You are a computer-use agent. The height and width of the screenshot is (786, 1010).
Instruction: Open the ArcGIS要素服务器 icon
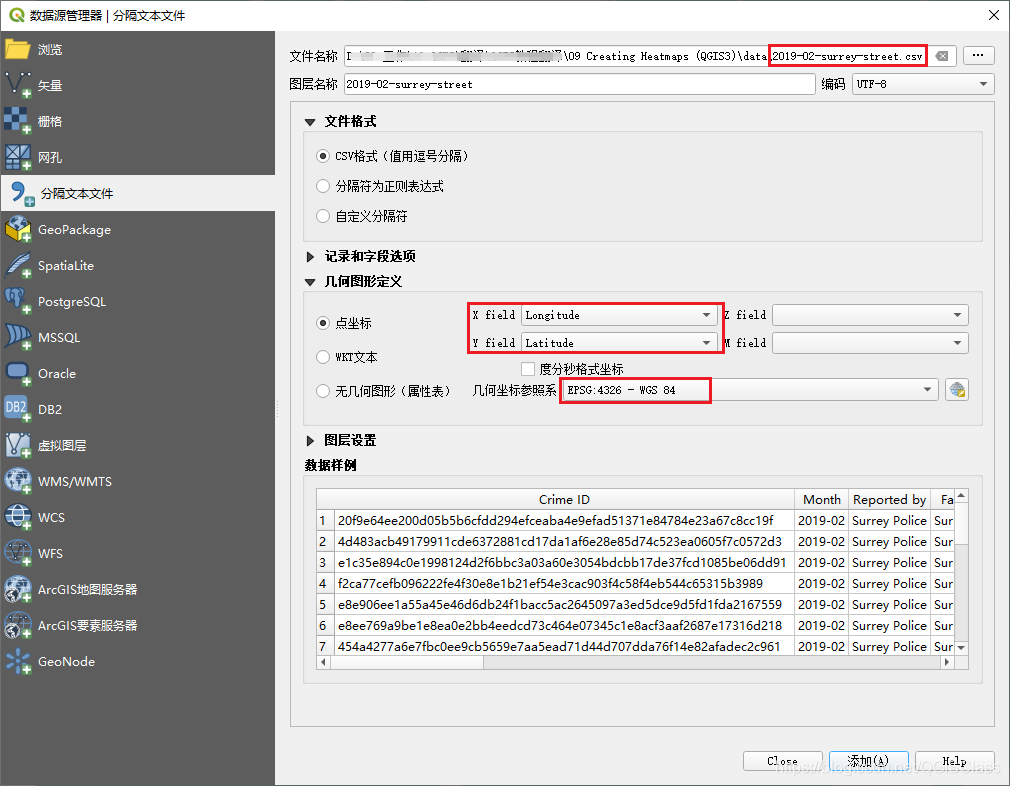coord(17,626)
